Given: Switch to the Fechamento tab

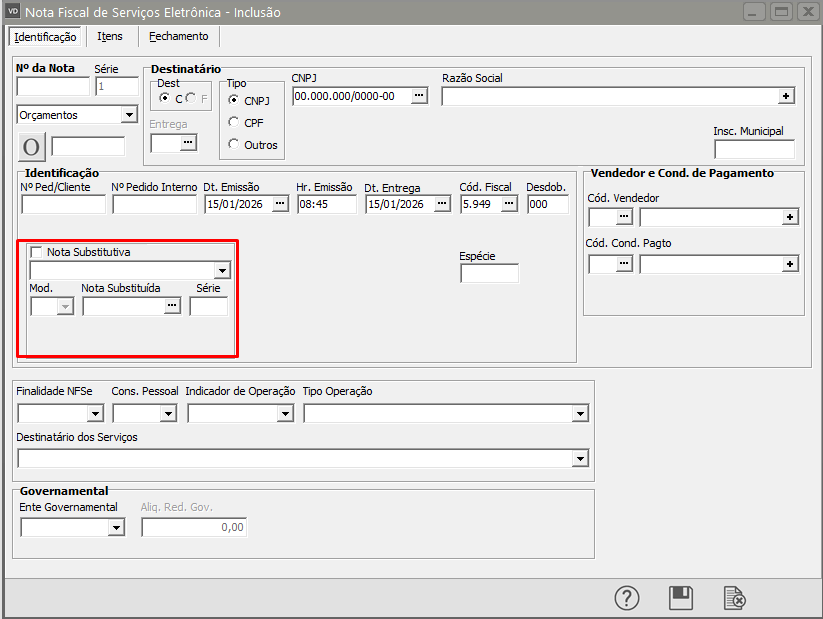Looking at the screenshot, I should coord(179,36).
